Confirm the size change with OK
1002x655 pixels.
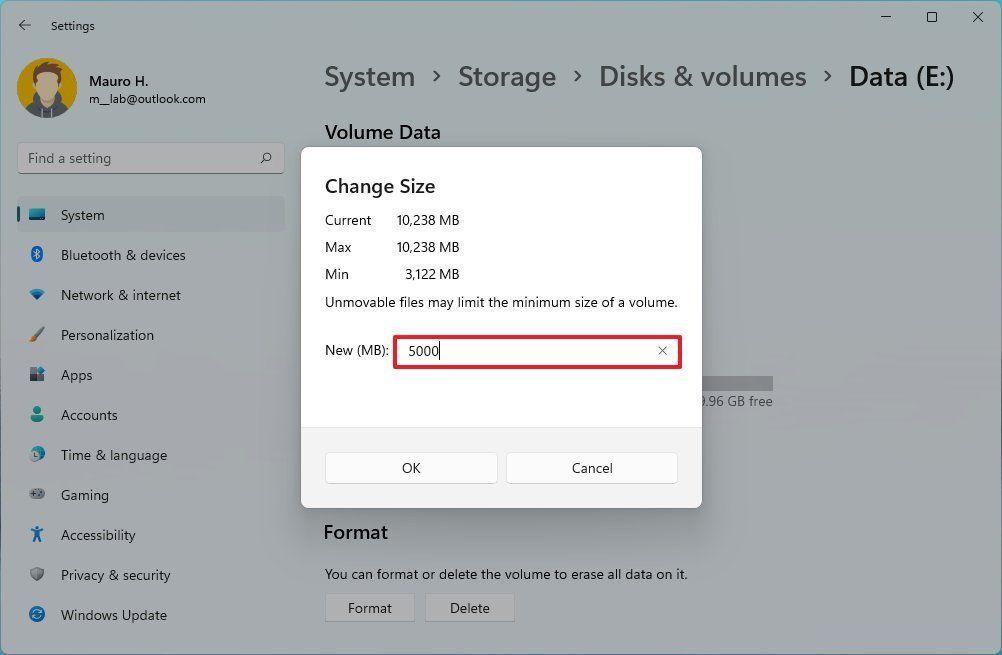[411, 468]
